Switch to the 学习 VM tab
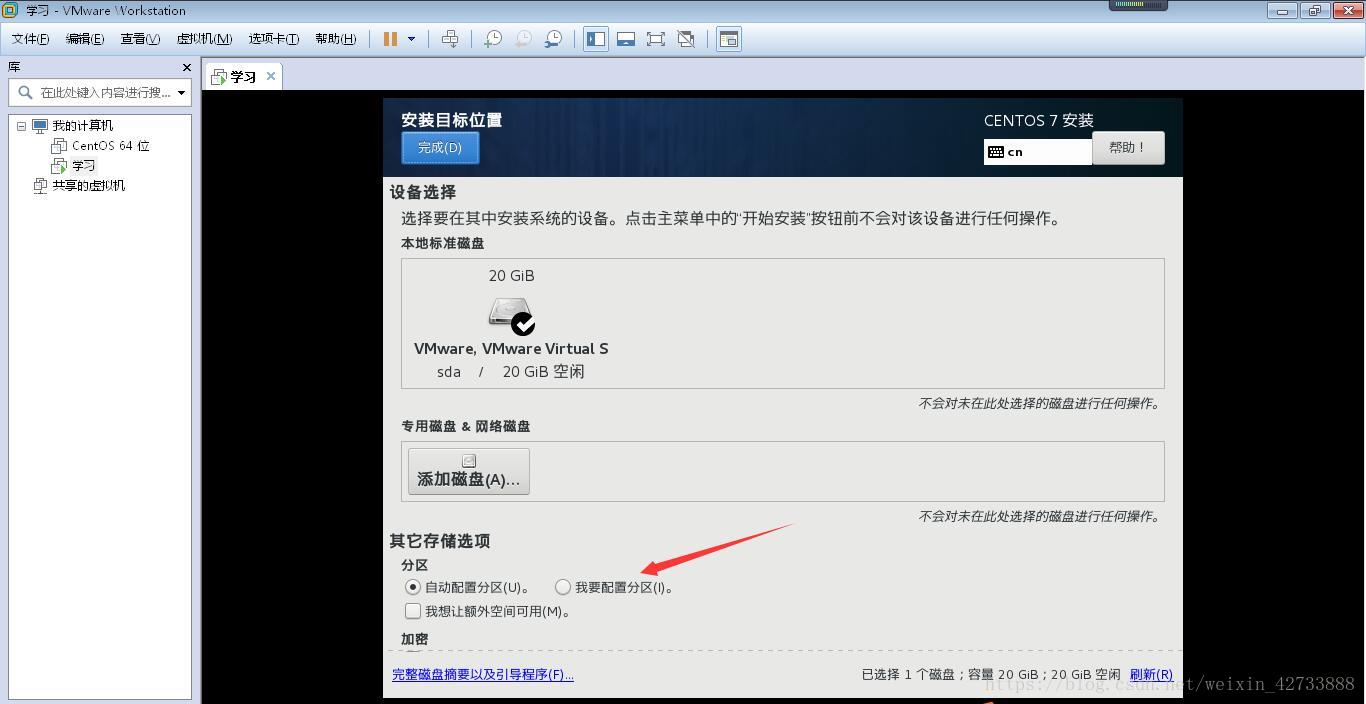1366x704 pixels. (243, 76)
